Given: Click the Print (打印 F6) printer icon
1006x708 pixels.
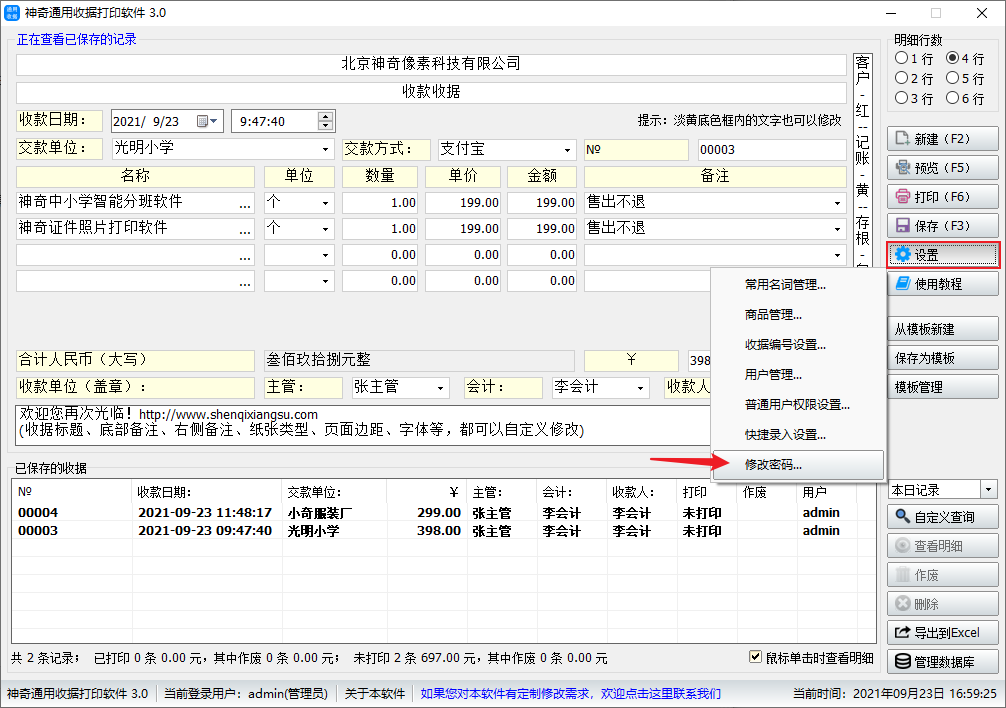Looking at the screenshot, I should point(903,197).
